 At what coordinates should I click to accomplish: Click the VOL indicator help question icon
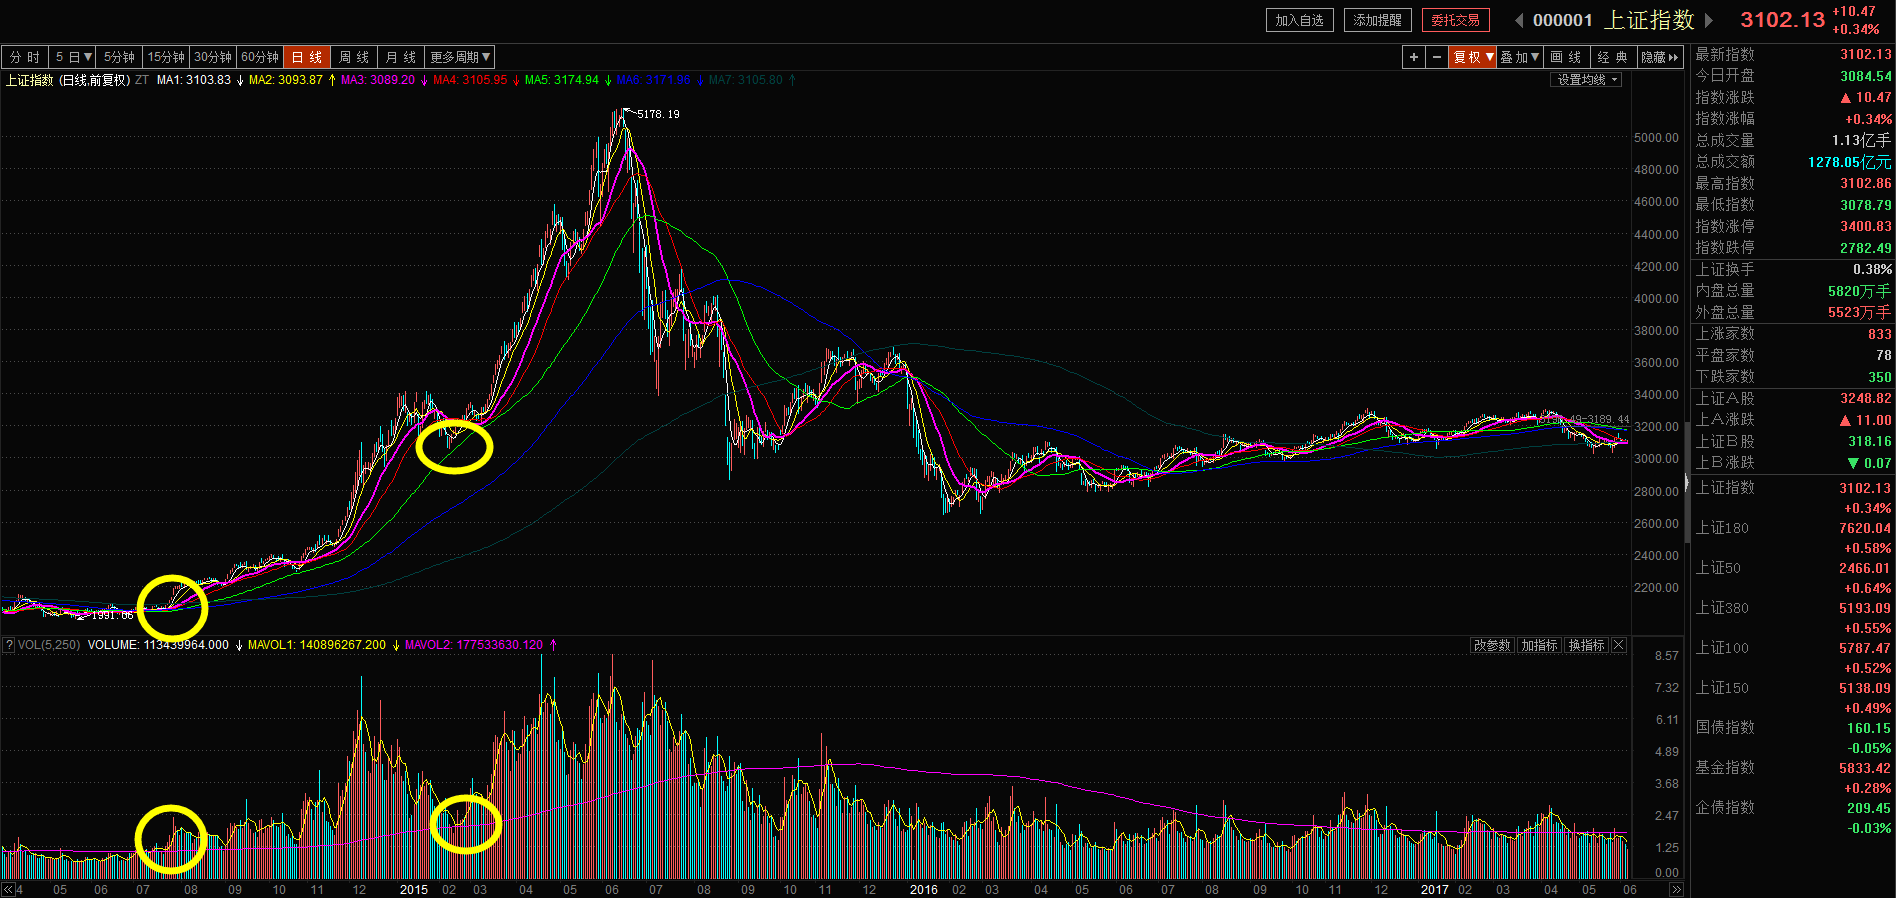point(9,645)
